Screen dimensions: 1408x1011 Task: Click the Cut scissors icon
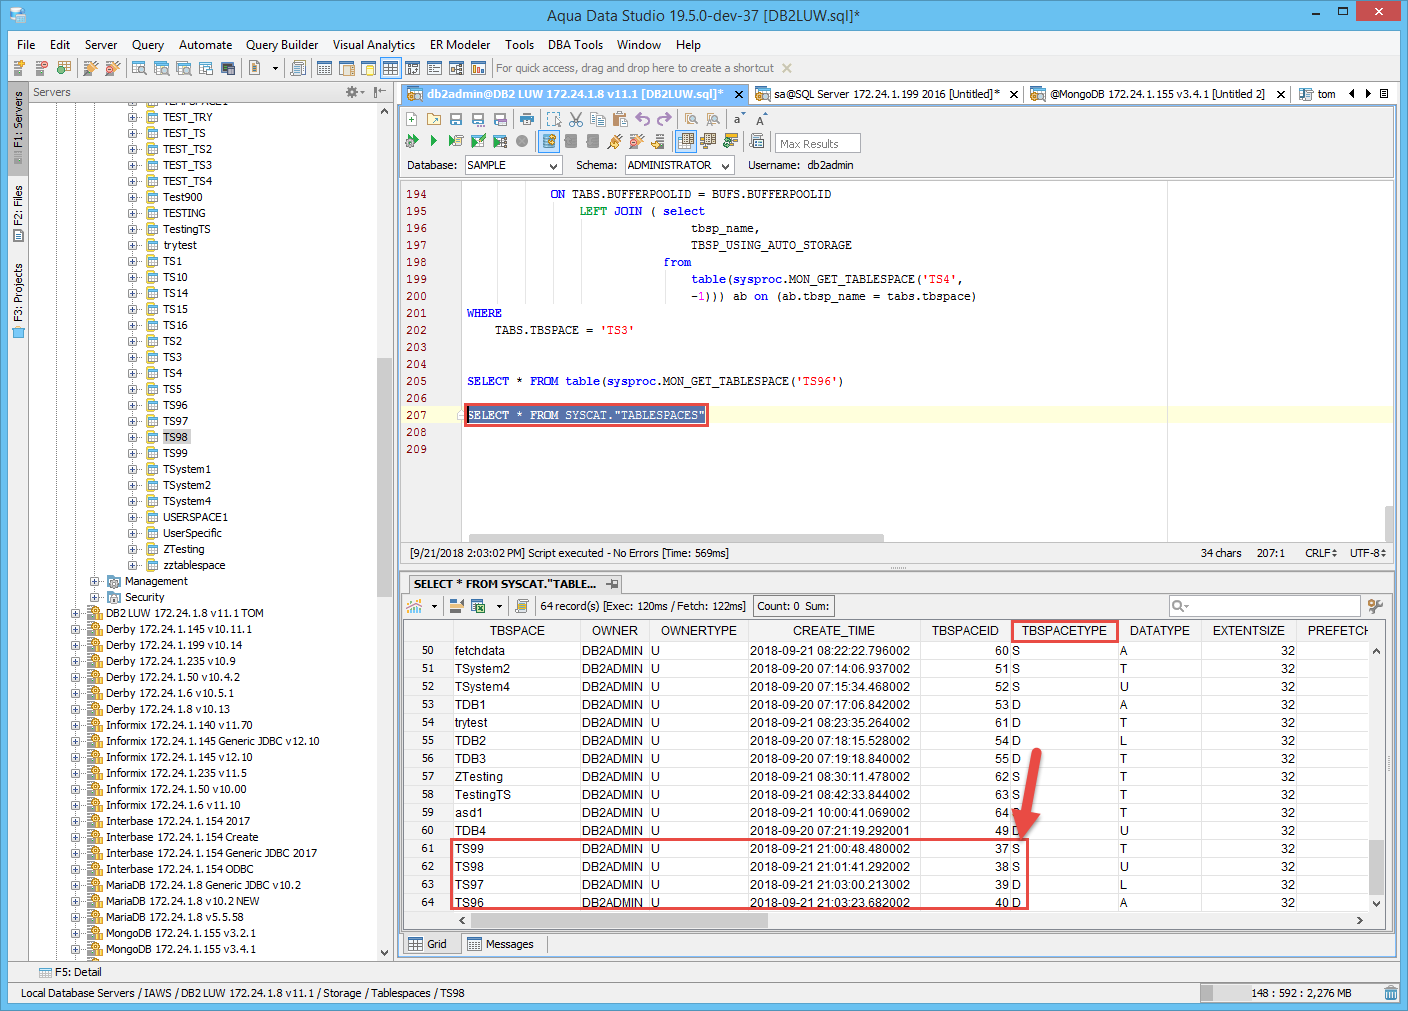(x=576, y=119)
